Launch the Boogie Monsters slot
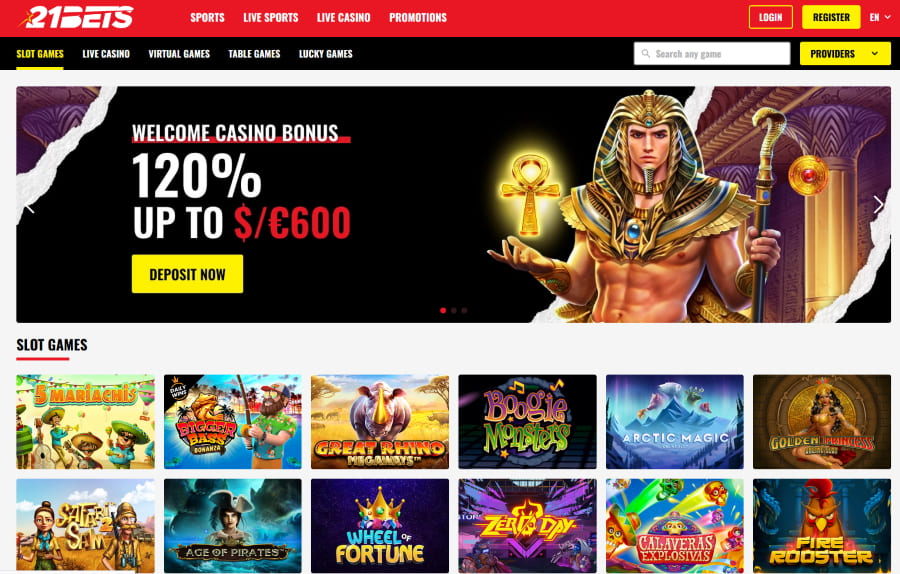 click(x=527, y=422)
